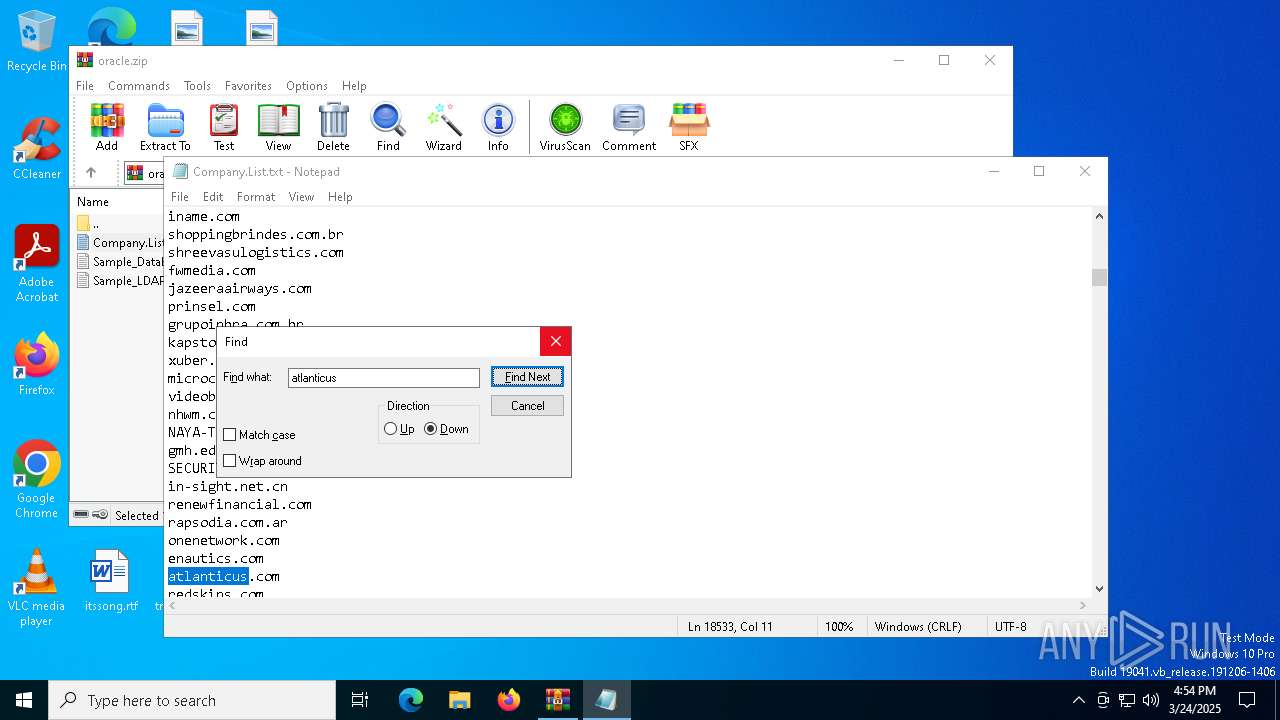This screenshot has height=720, width=1280.
Task: Click the Add icon in WinRAR toolbar
Action: coord(107,127)
